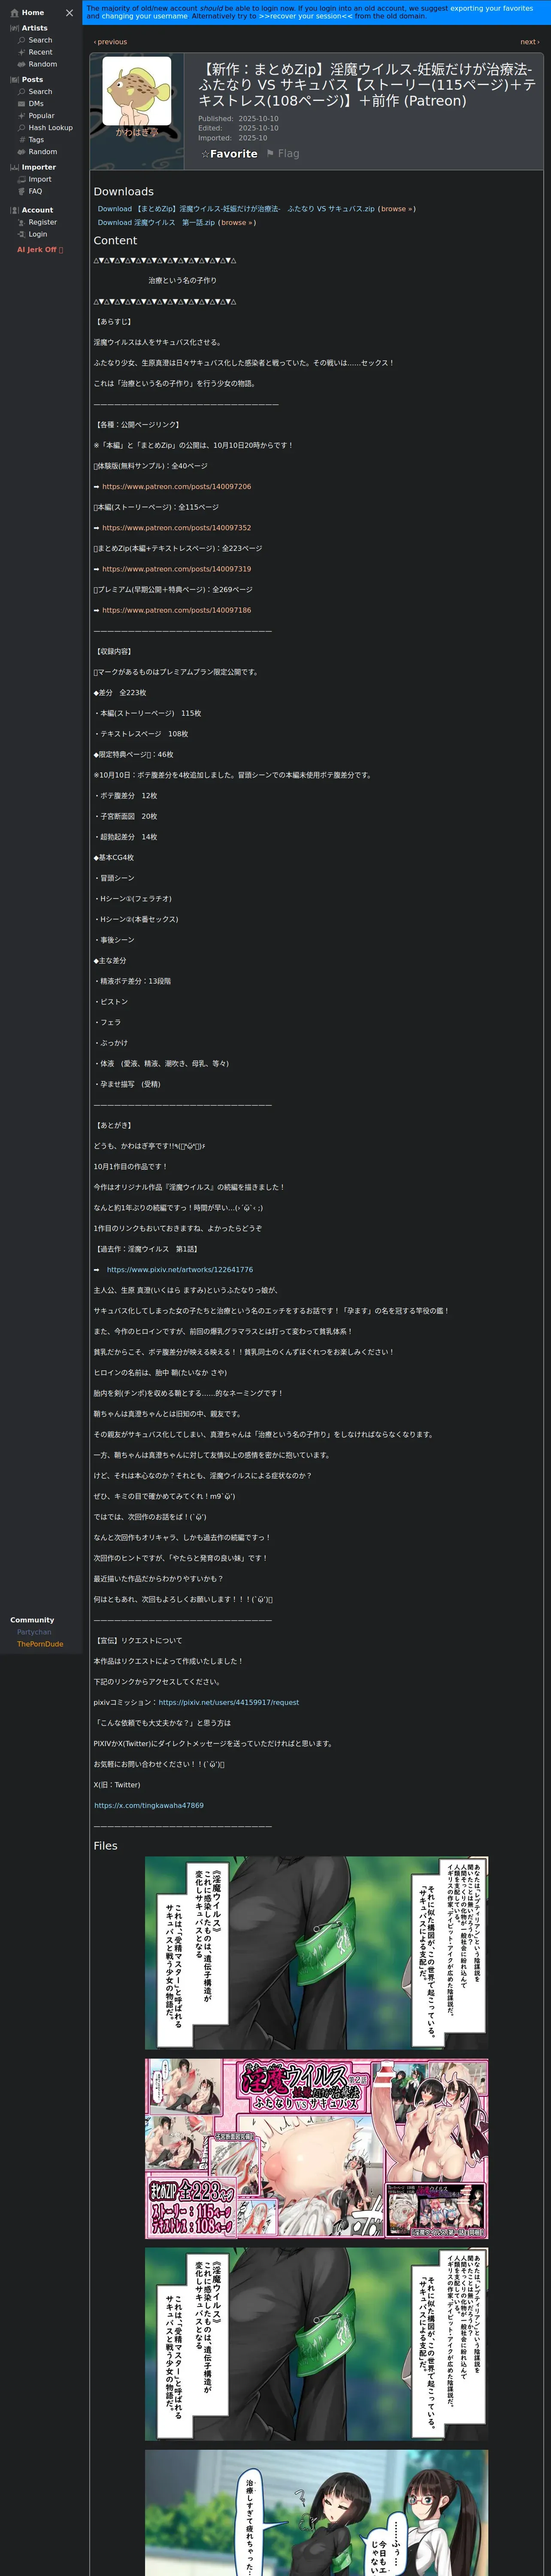Open patreon post 140097319 link
The height and width of the screenshot is (2576, 551).
176,569
